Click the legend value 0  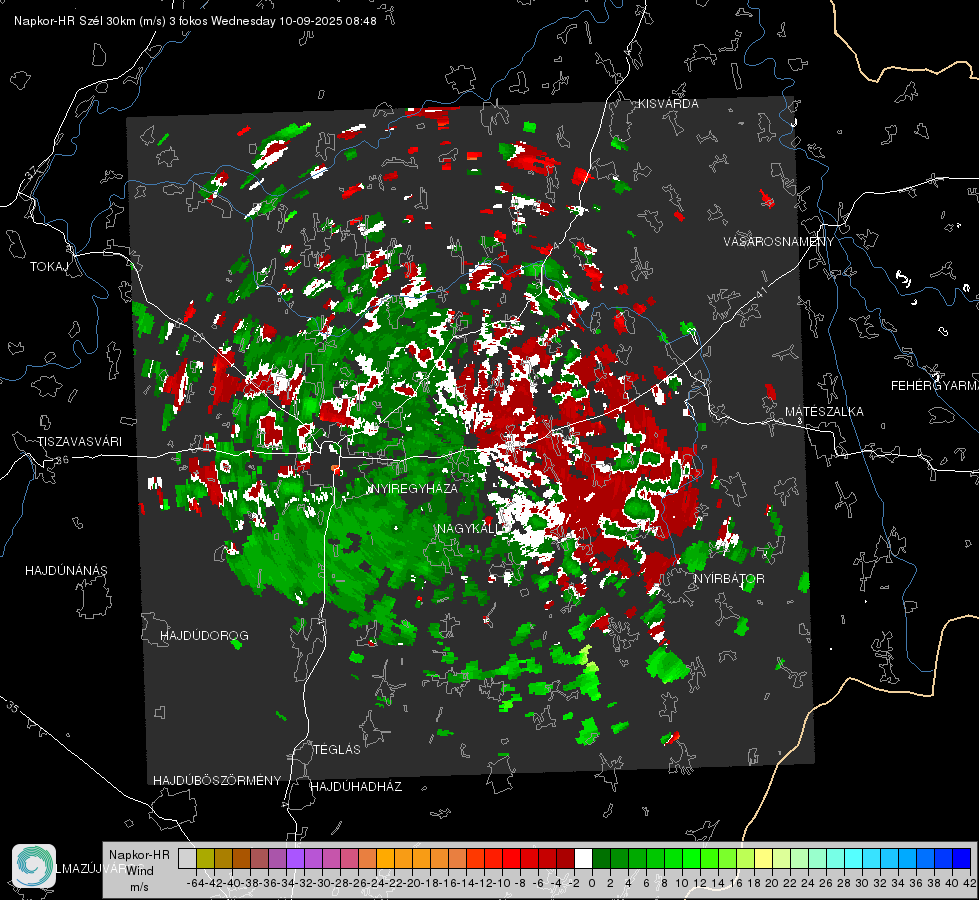click(592, 883)
